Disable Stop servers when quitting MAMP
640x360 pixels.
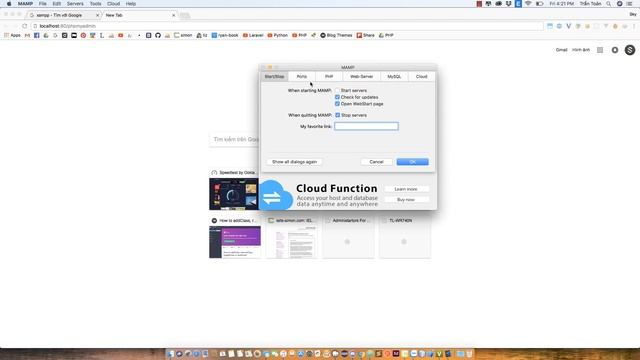tap(337, 115)
